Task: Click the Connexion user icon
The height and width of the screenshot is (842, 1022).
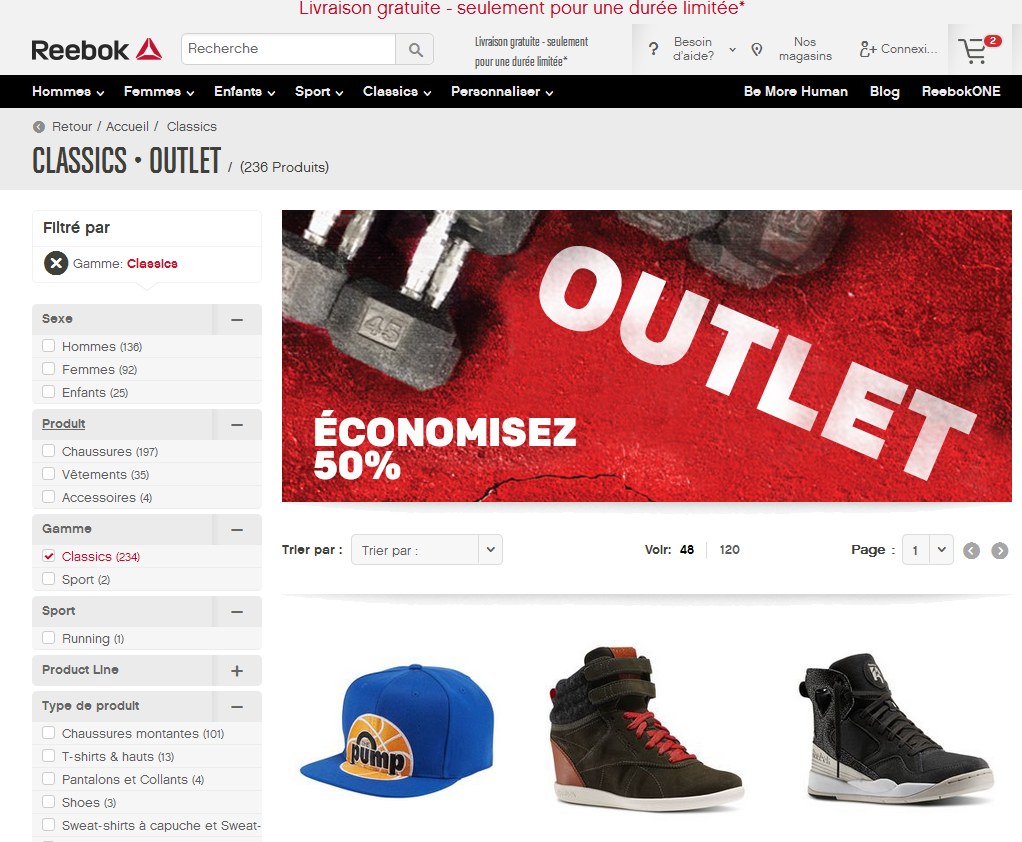Action: [868, 49]
